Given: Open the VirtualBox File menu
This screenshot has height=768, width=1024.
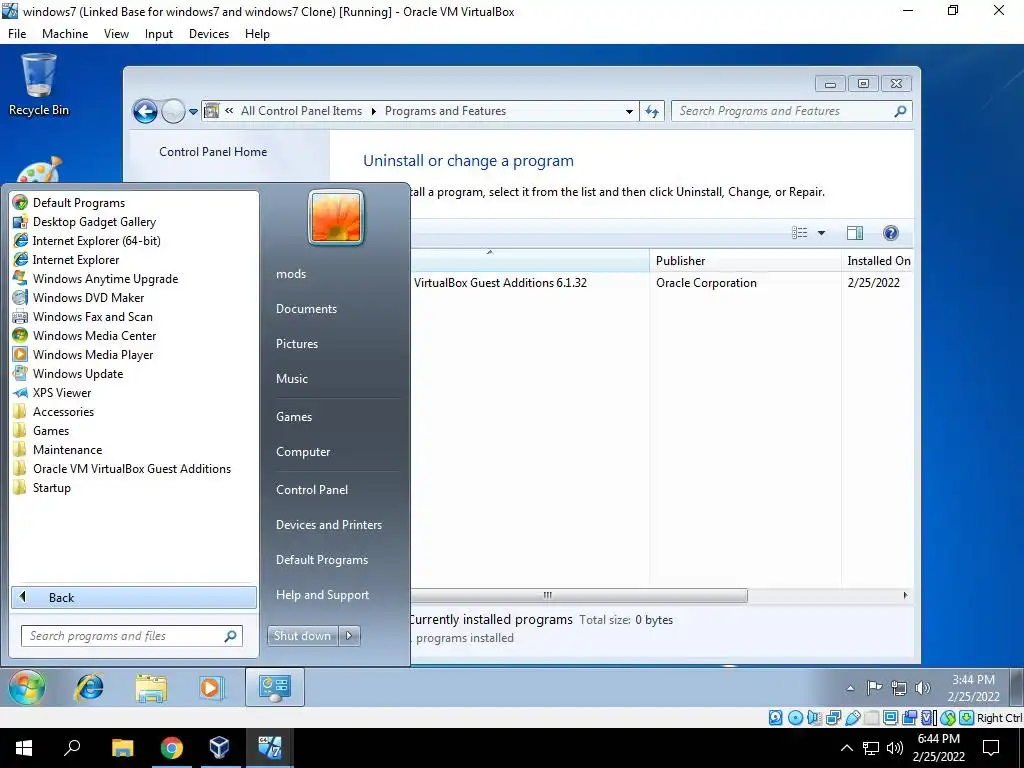Looking at the screenshot, I should (17, 34).
